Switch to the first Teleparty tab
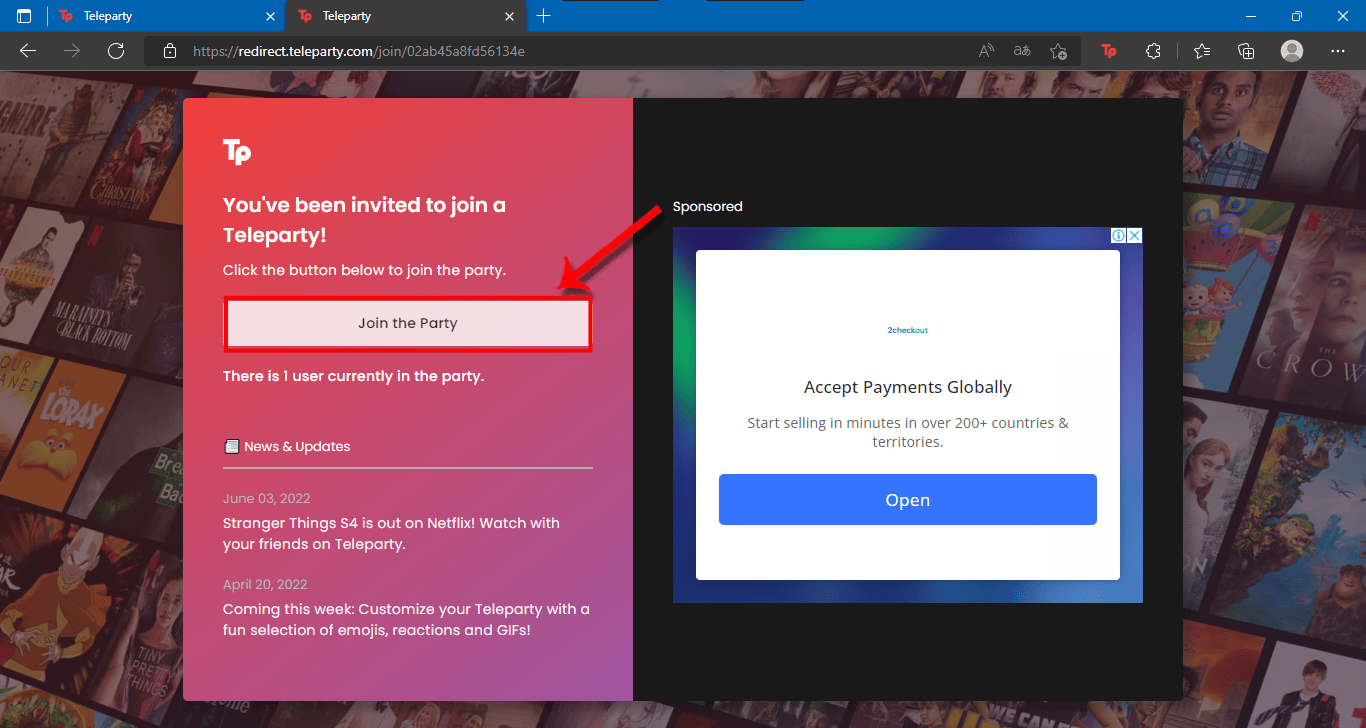The width and height of the screenshot is (1366, 728). coord(166,16)
